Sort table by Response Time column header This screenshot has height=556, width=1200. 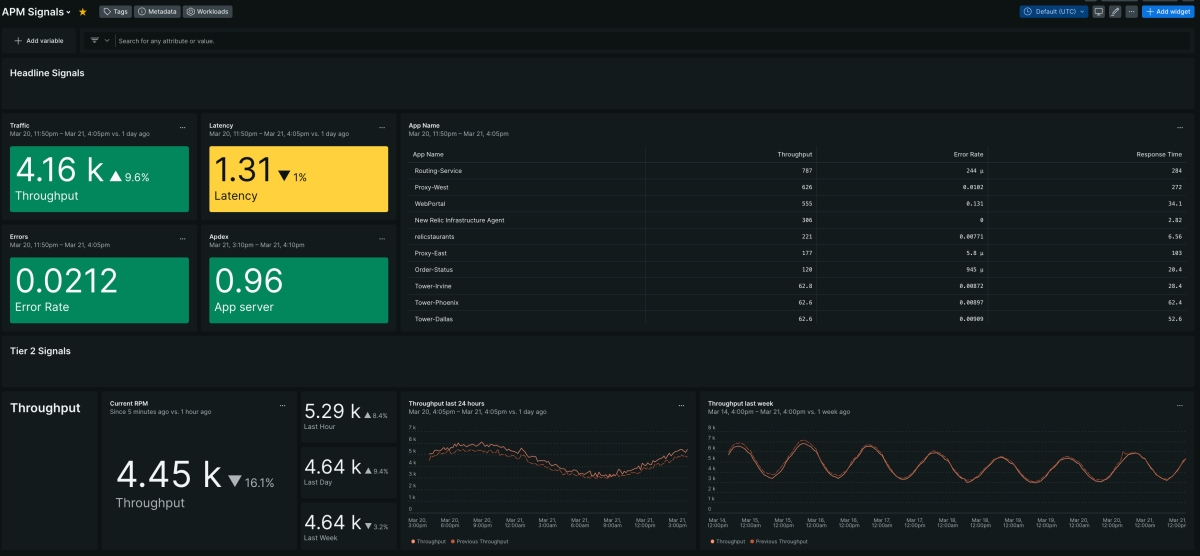[x=1159, y=155]
